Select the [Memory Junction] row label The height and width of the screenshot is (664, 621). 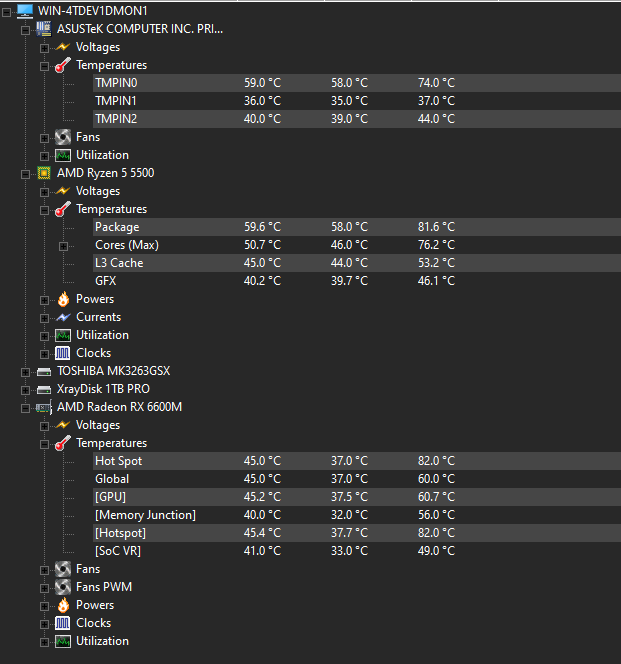pos(145,515)
